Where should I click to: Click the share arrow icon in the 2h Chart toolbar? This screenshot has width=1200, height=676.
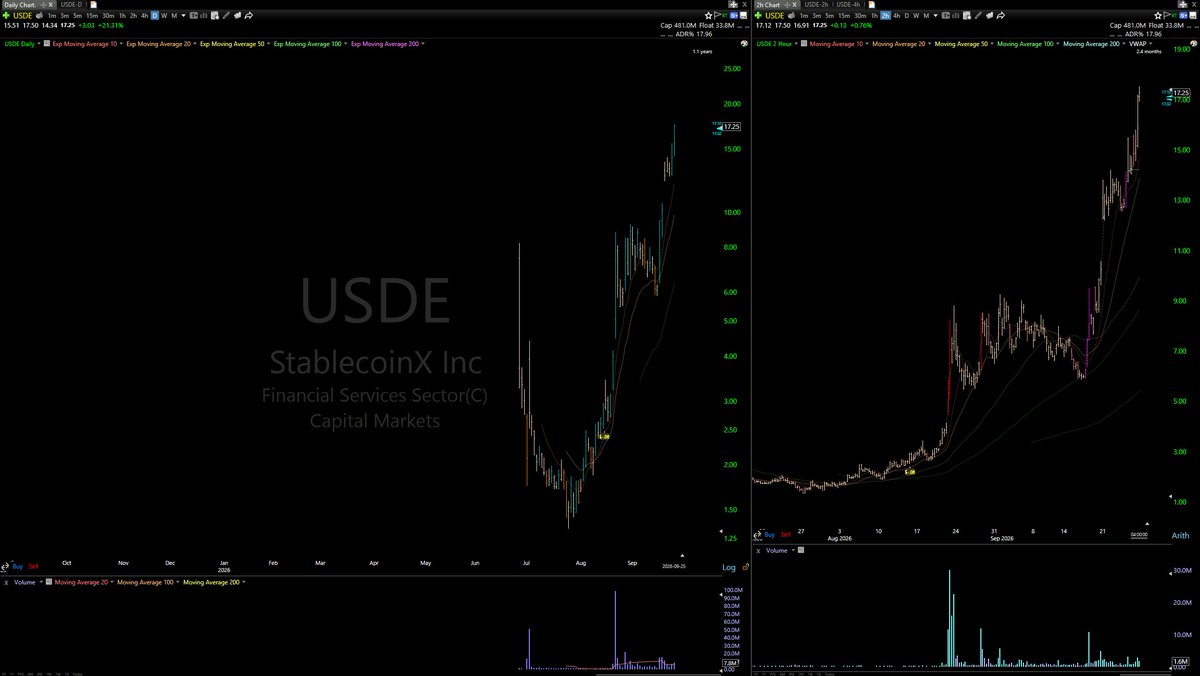[x=1001, y=16]
